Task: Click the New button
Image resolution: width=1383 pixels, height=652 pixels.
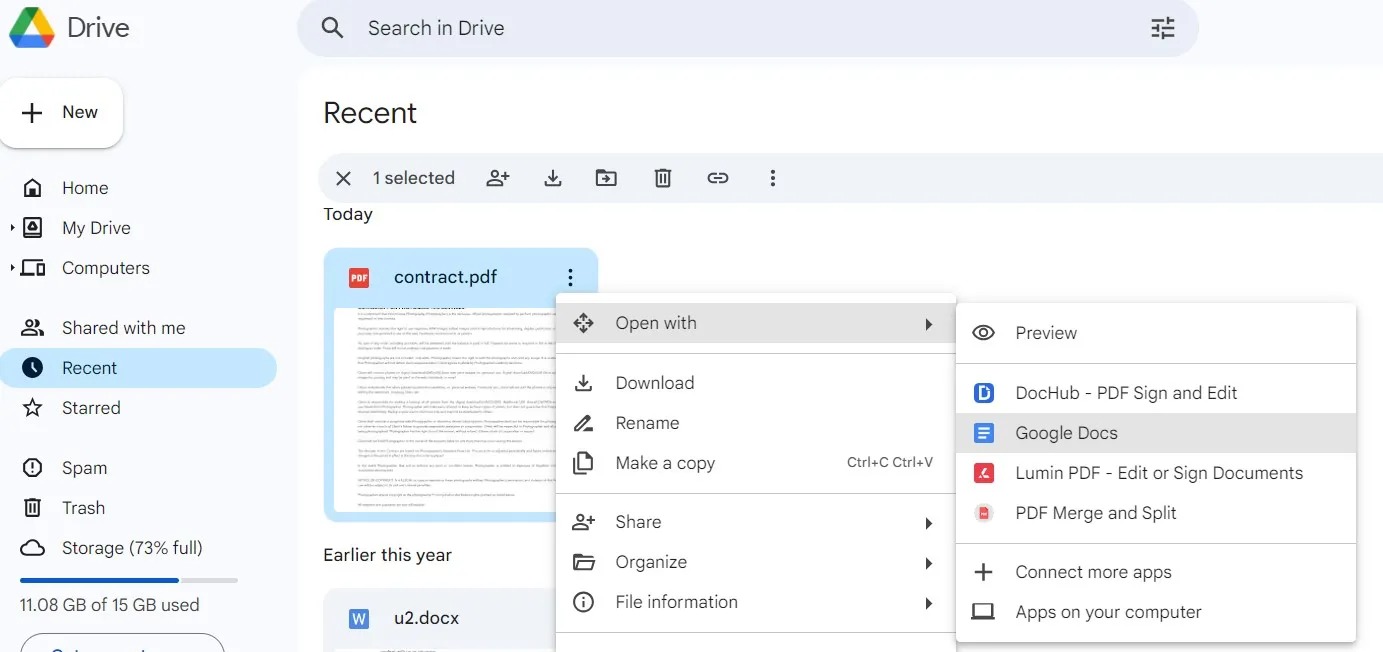Action: pos(62,112)
